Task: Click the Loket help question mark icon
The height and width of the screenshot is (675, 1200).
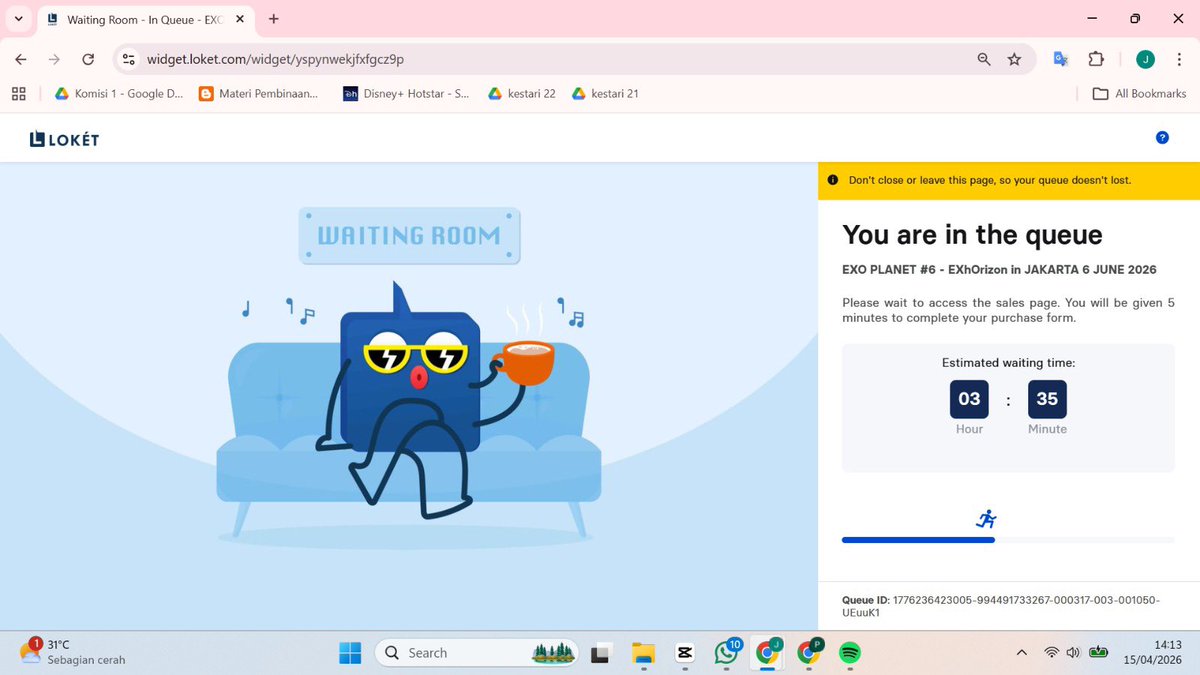Action: [x=1162, y=138]
